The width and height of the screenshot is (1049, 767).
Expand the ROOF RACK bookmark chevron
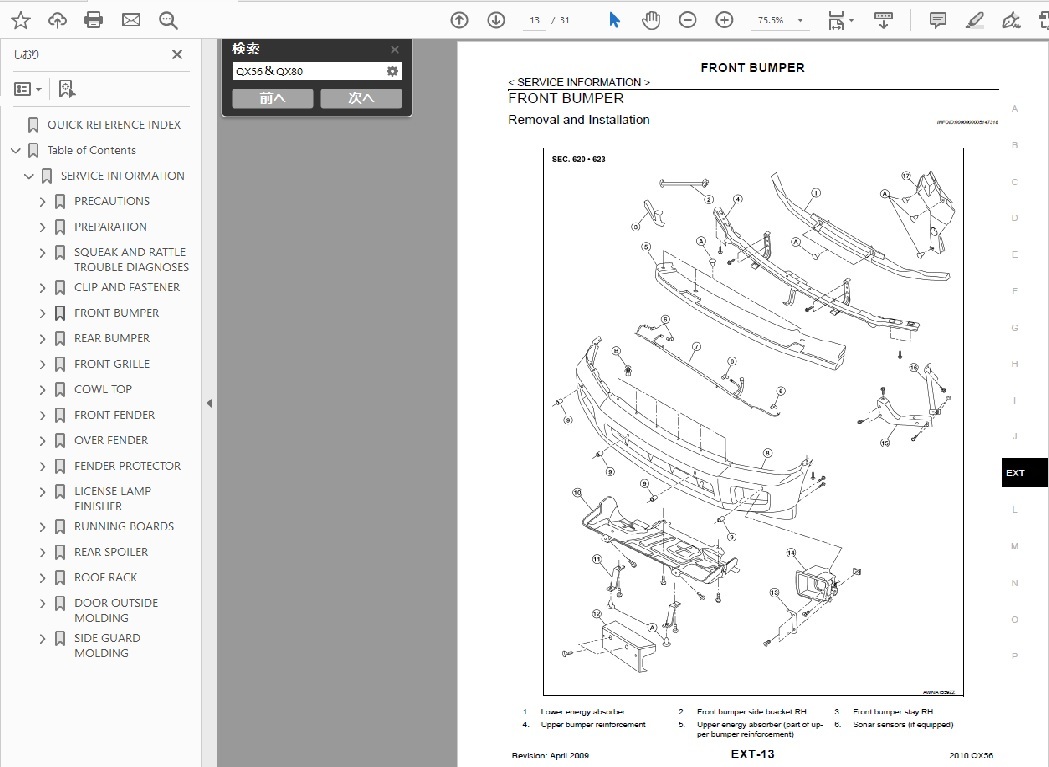tap(42, 578)
